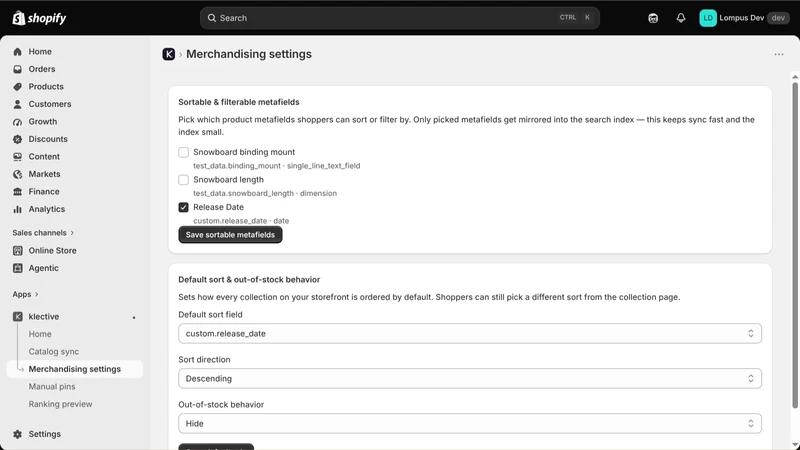The image size is (800, 450).
Task: Click the Search input field
Action: click(399, 18)
